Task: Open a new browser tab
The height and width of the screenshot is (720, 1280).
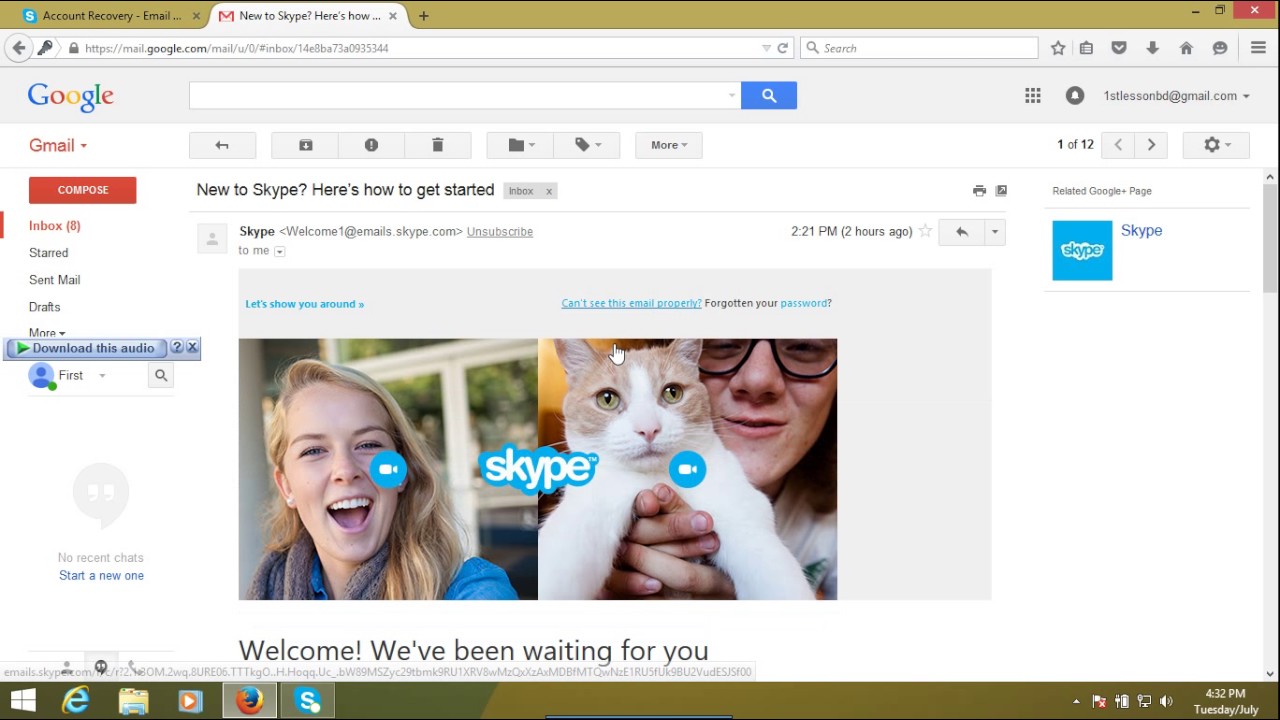Action: coord(424,16)
